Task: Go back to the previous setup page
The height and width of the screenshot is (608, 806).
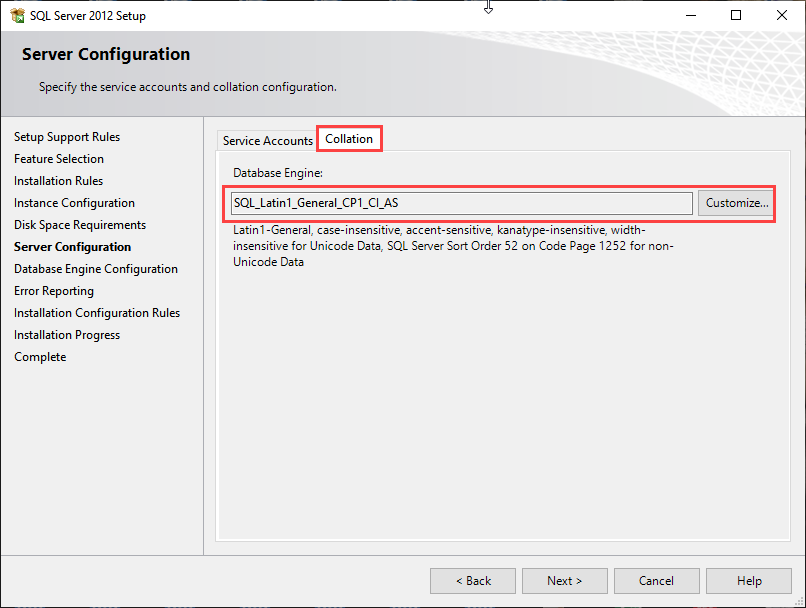Action: click(x=473, y=581)
